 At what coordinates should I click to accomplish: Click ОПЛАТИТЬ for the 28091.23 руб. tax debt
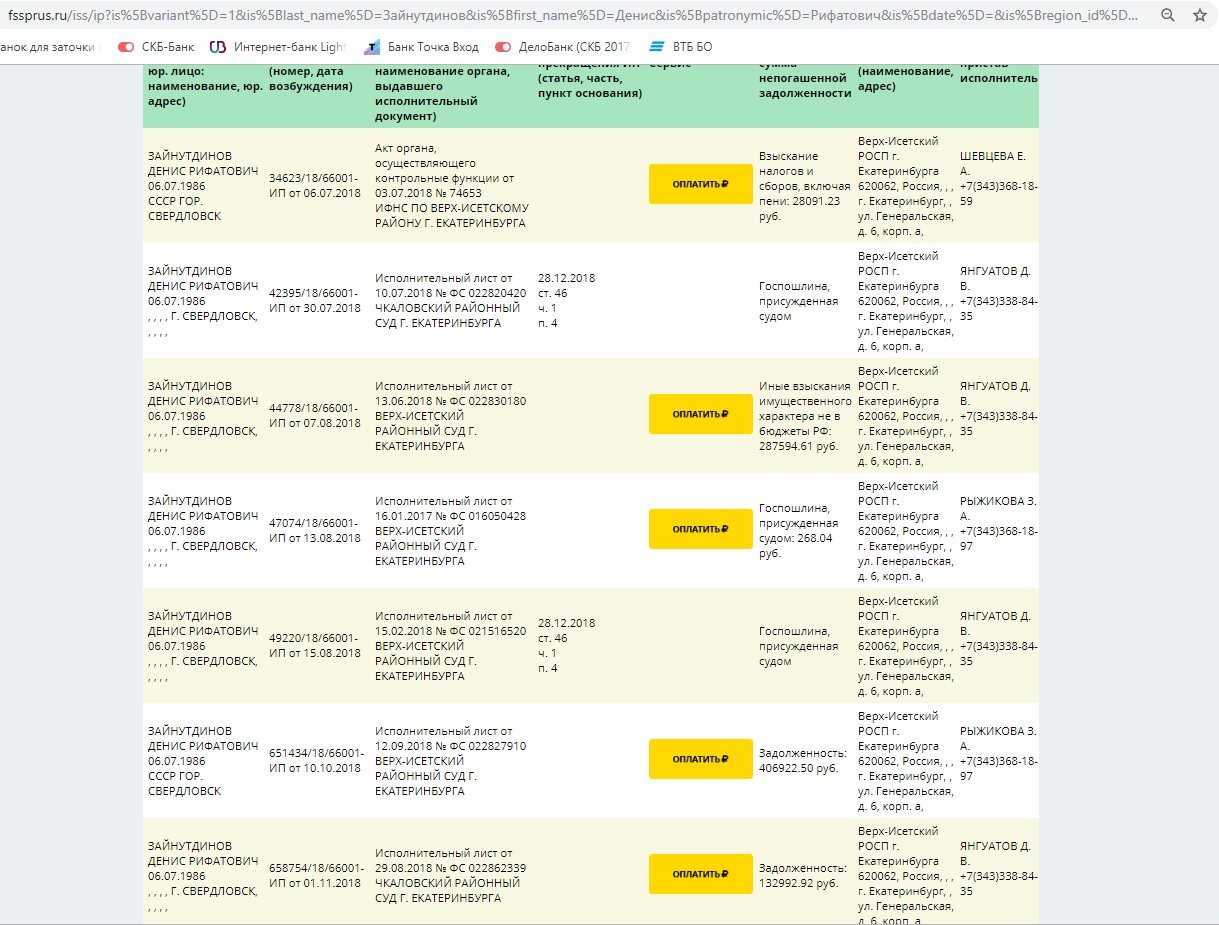[x=700, y=184]
